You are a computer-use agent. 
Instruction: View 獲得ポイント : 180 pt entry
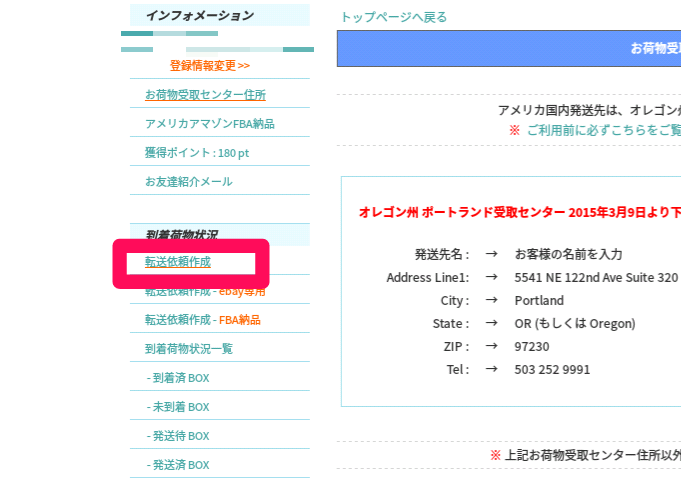(x=197, y=153)
